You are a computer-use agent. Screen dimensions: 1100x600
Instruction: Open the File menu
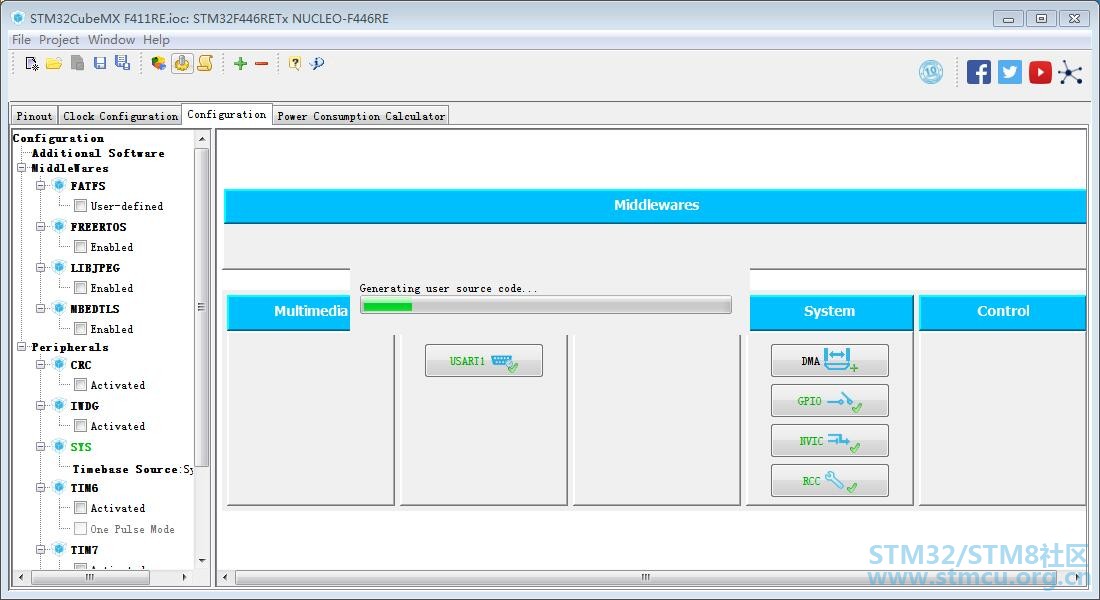point(21,40)
